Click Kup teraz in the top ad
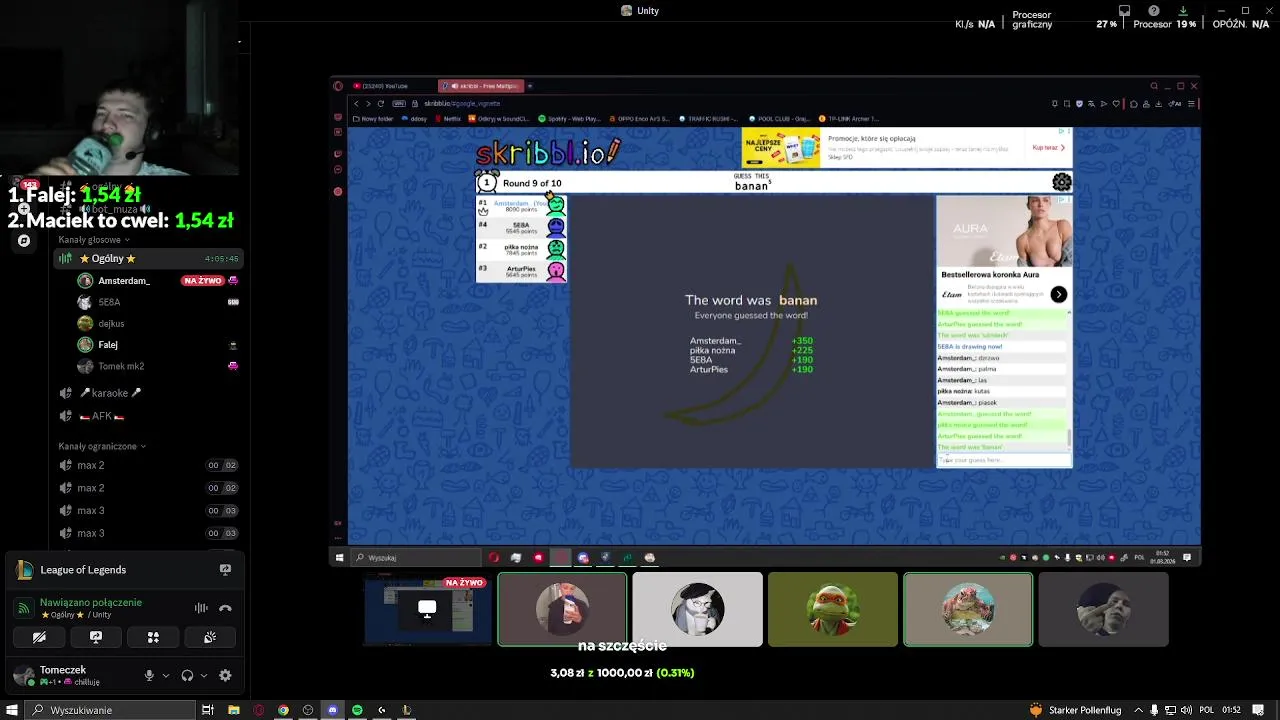Image resolution: width=1280 pixels, height=720 pixels. tap(1046, 147)
